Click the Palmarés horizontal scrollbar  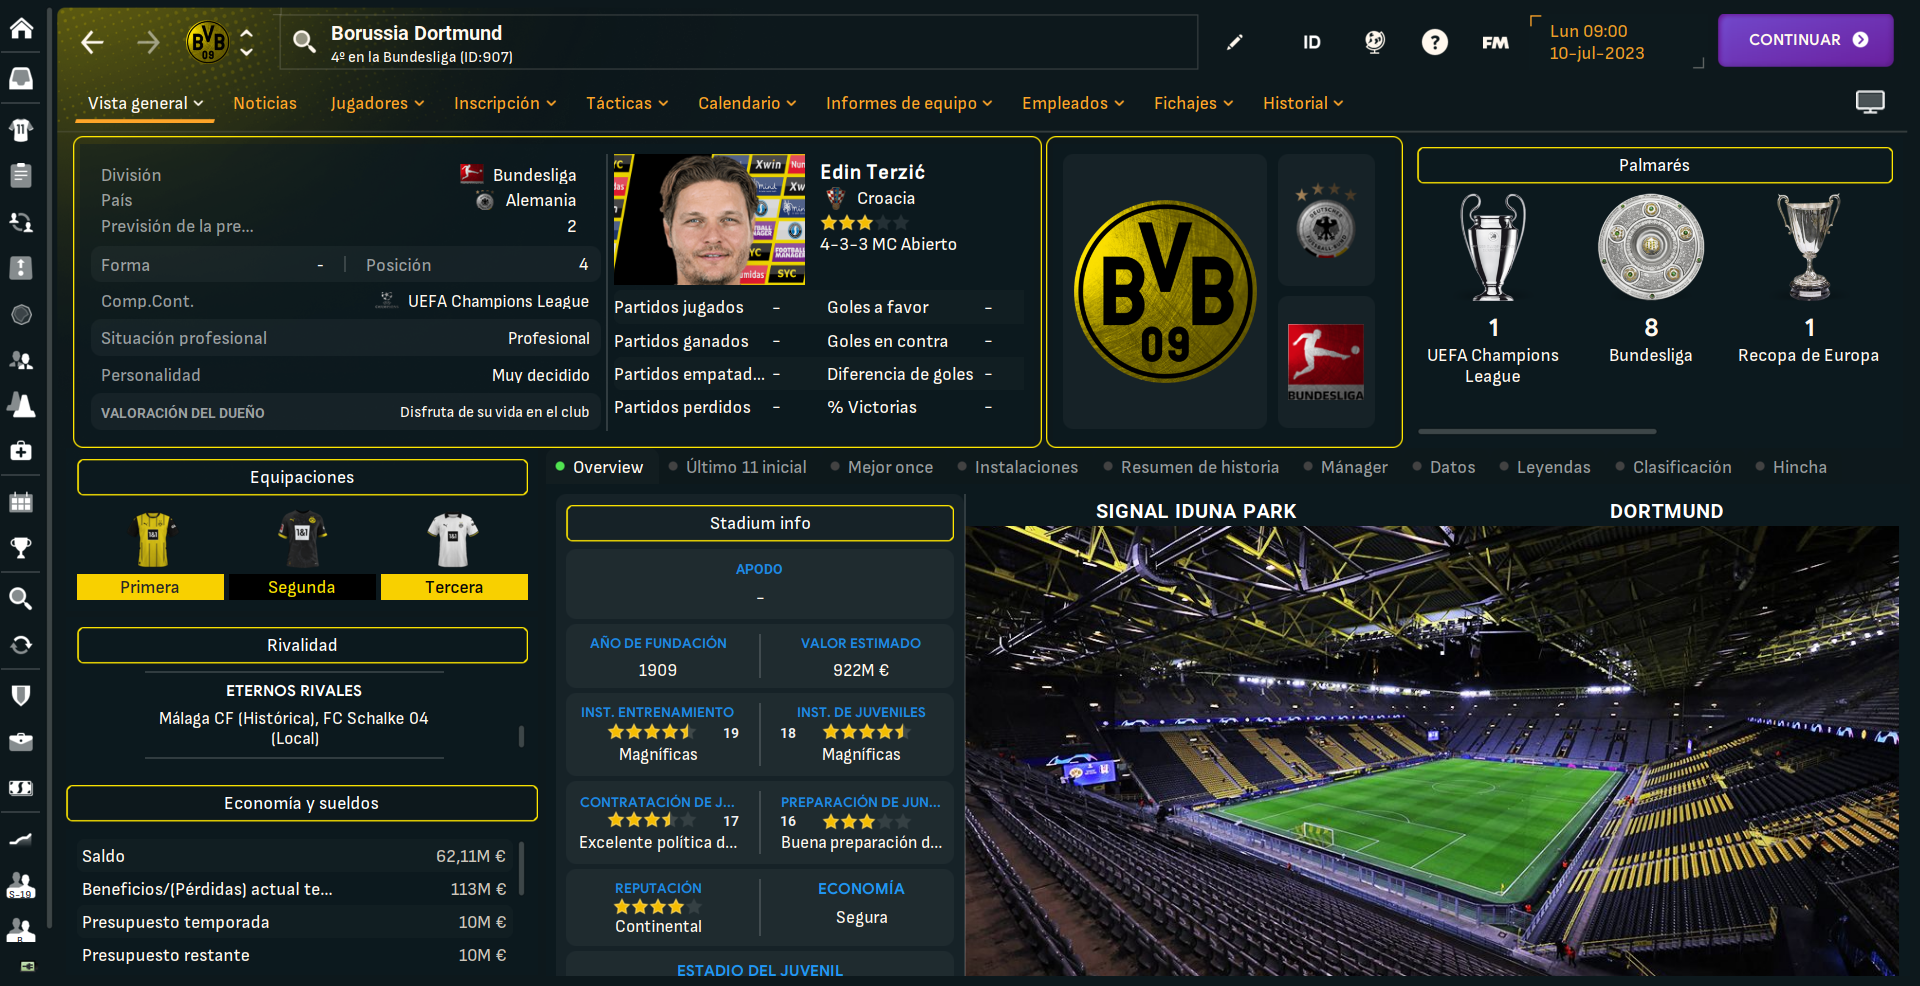click(1537, 431)
